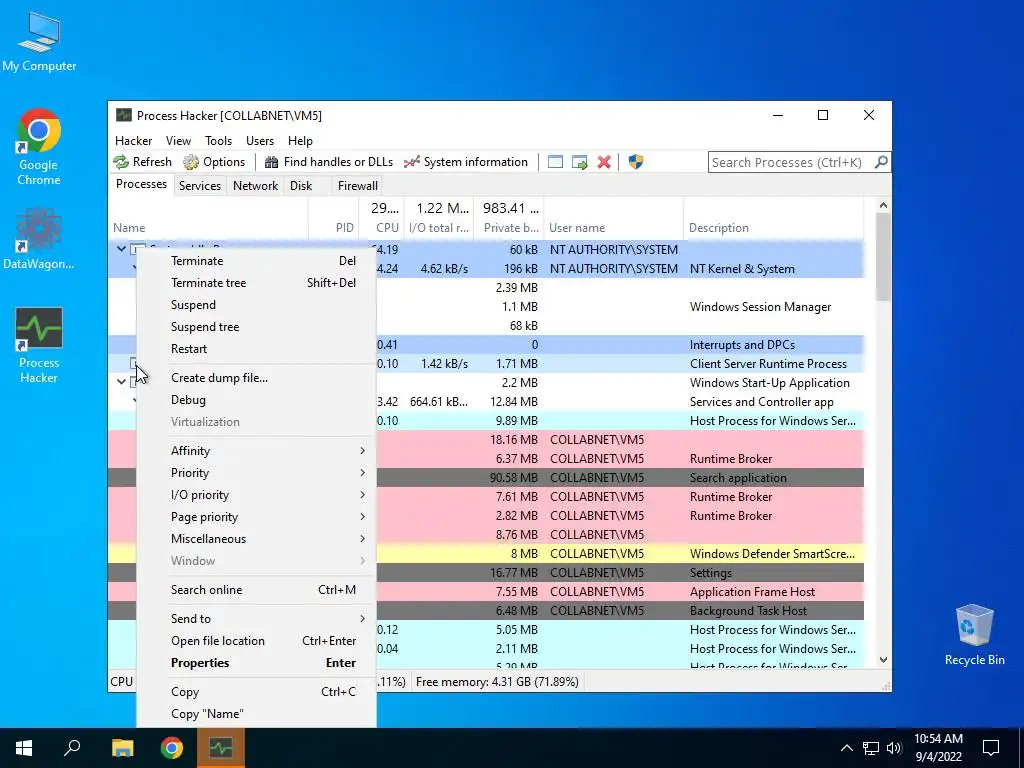Open the Windows Start button

tap(24, 748)
